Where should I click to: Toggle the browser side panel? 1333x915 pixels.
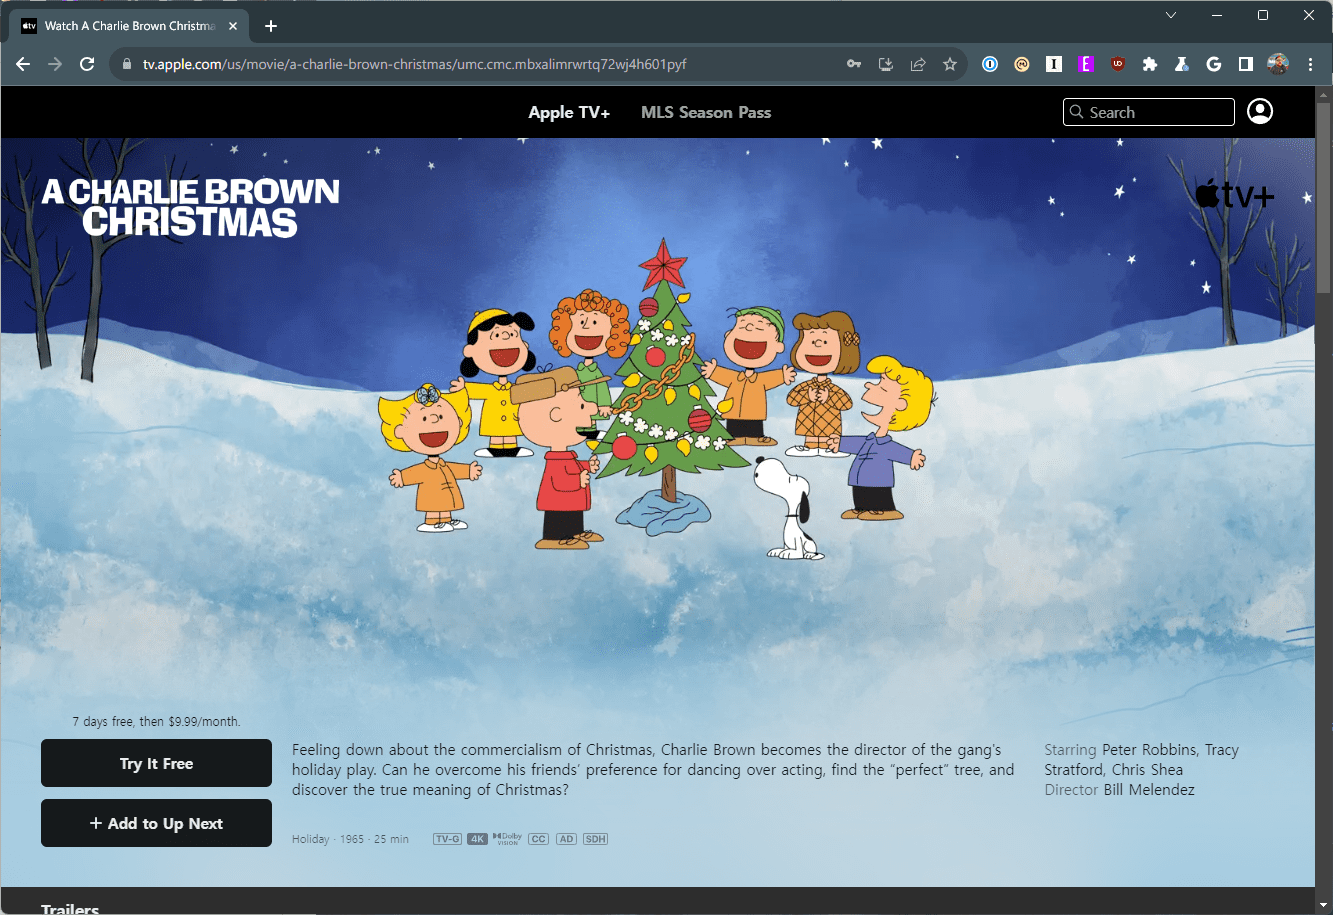coord(1246,64)
